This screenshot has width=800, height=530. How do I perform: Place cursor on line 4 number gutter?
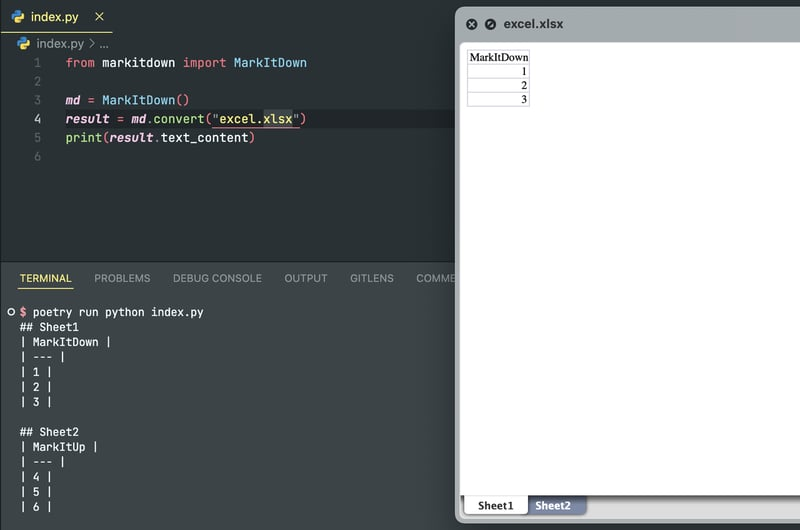(37, 119)
